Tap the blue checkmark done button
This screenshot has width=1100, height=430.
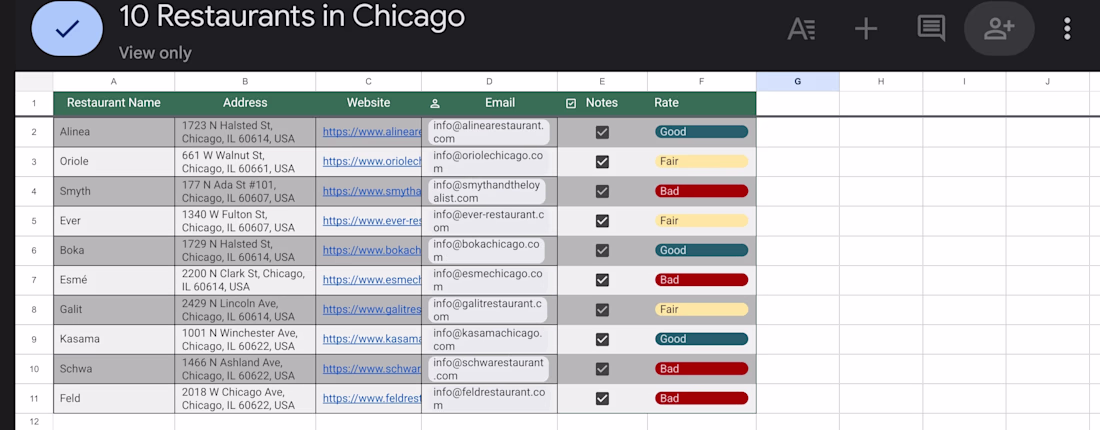pyautogui.click(x=67, y=28)
